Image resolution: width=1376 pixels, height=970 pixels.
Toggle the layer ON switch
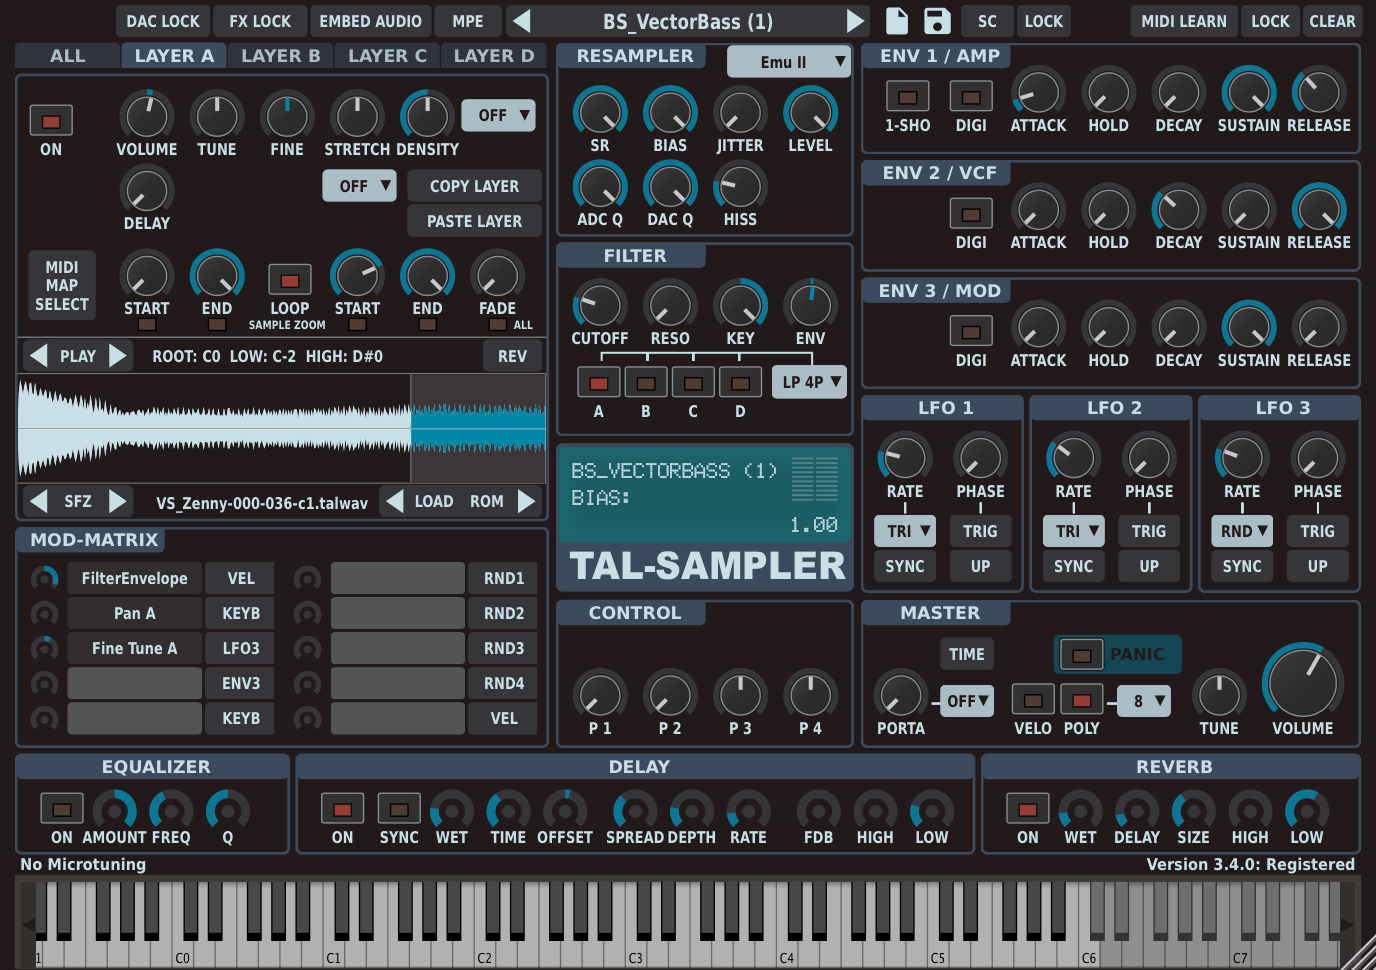click(50, 122)
